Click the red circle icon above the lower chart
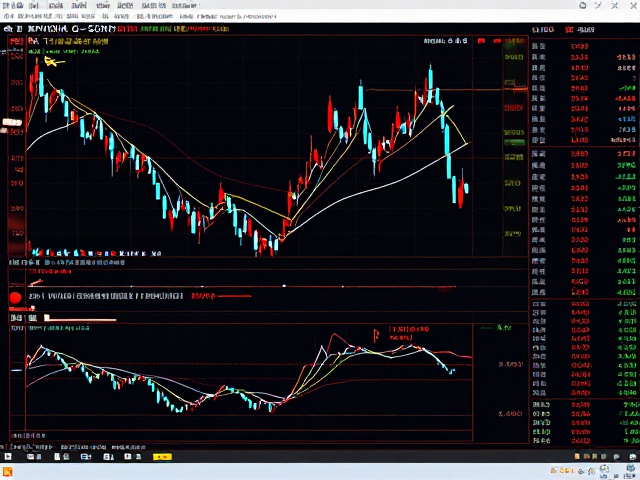This screenshot has width=640, height=480. point(16,298)
